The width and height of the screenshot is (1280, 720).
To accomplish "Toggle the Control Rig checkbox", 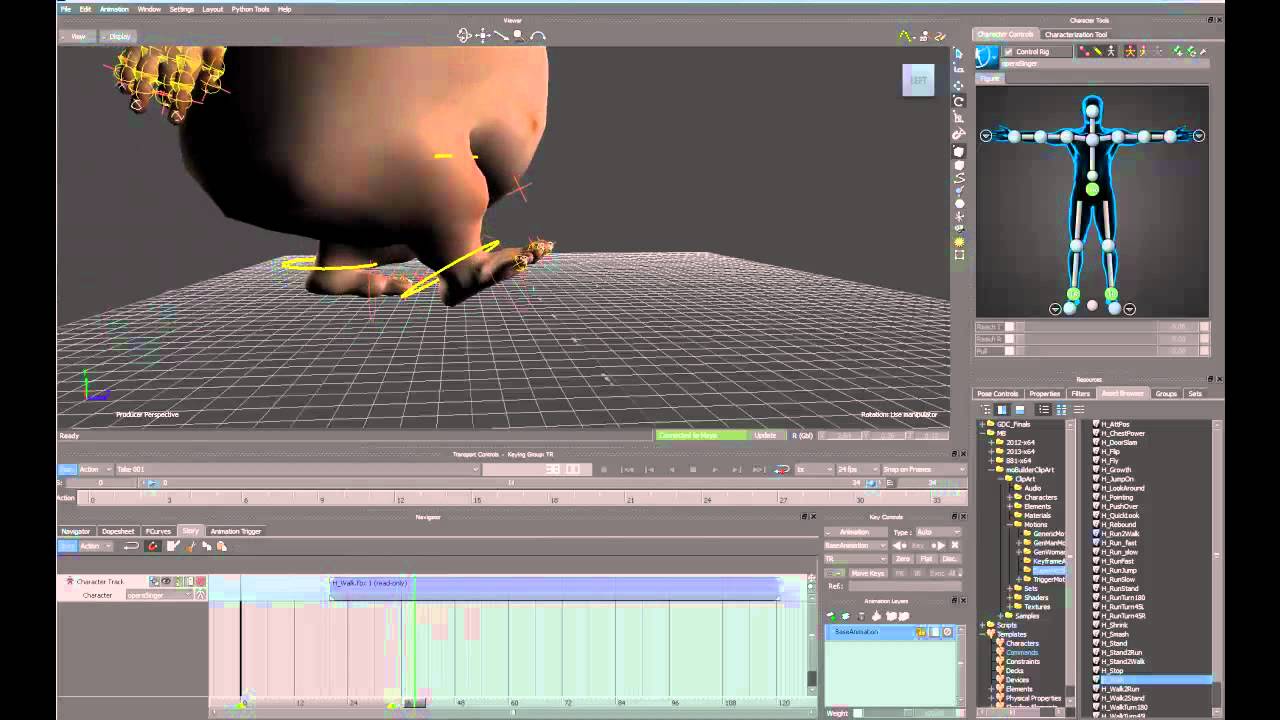I will 1008,52.
